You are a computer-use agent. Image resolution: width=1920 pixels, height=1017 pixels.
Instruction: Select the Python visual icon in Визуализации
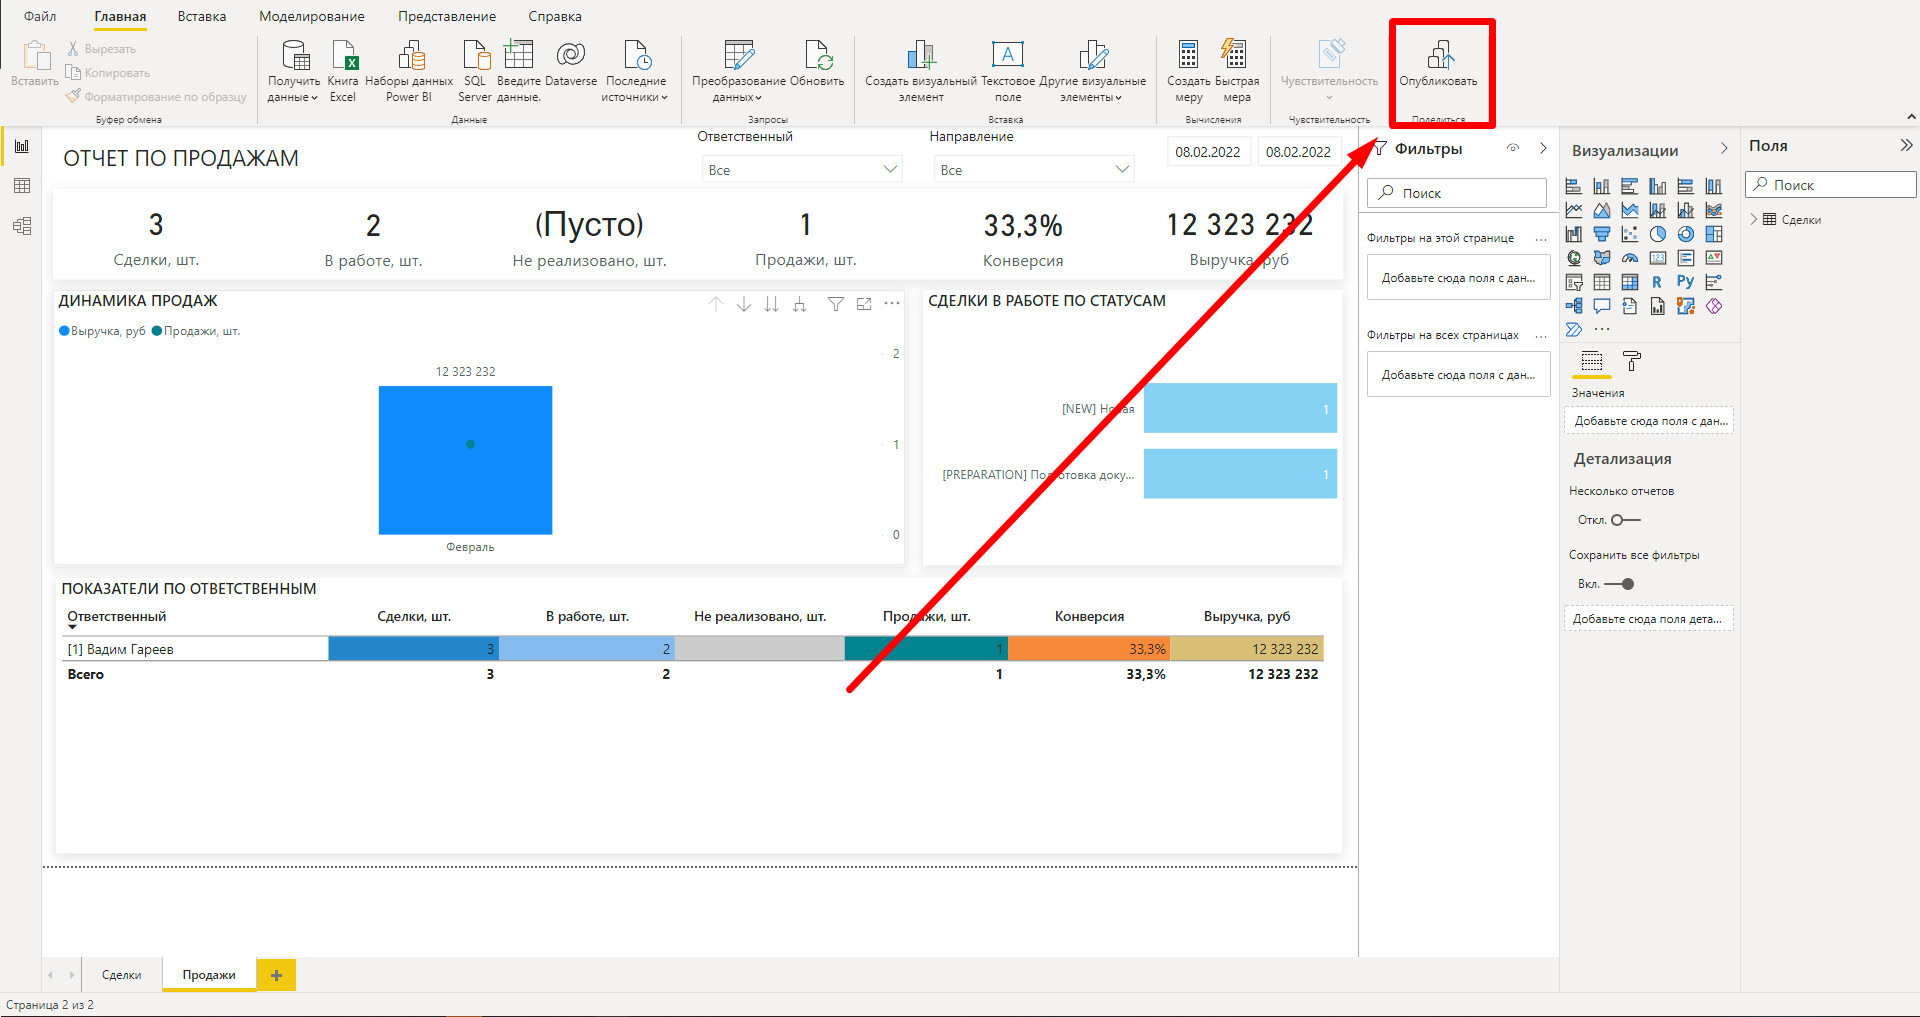(1685, 282)
